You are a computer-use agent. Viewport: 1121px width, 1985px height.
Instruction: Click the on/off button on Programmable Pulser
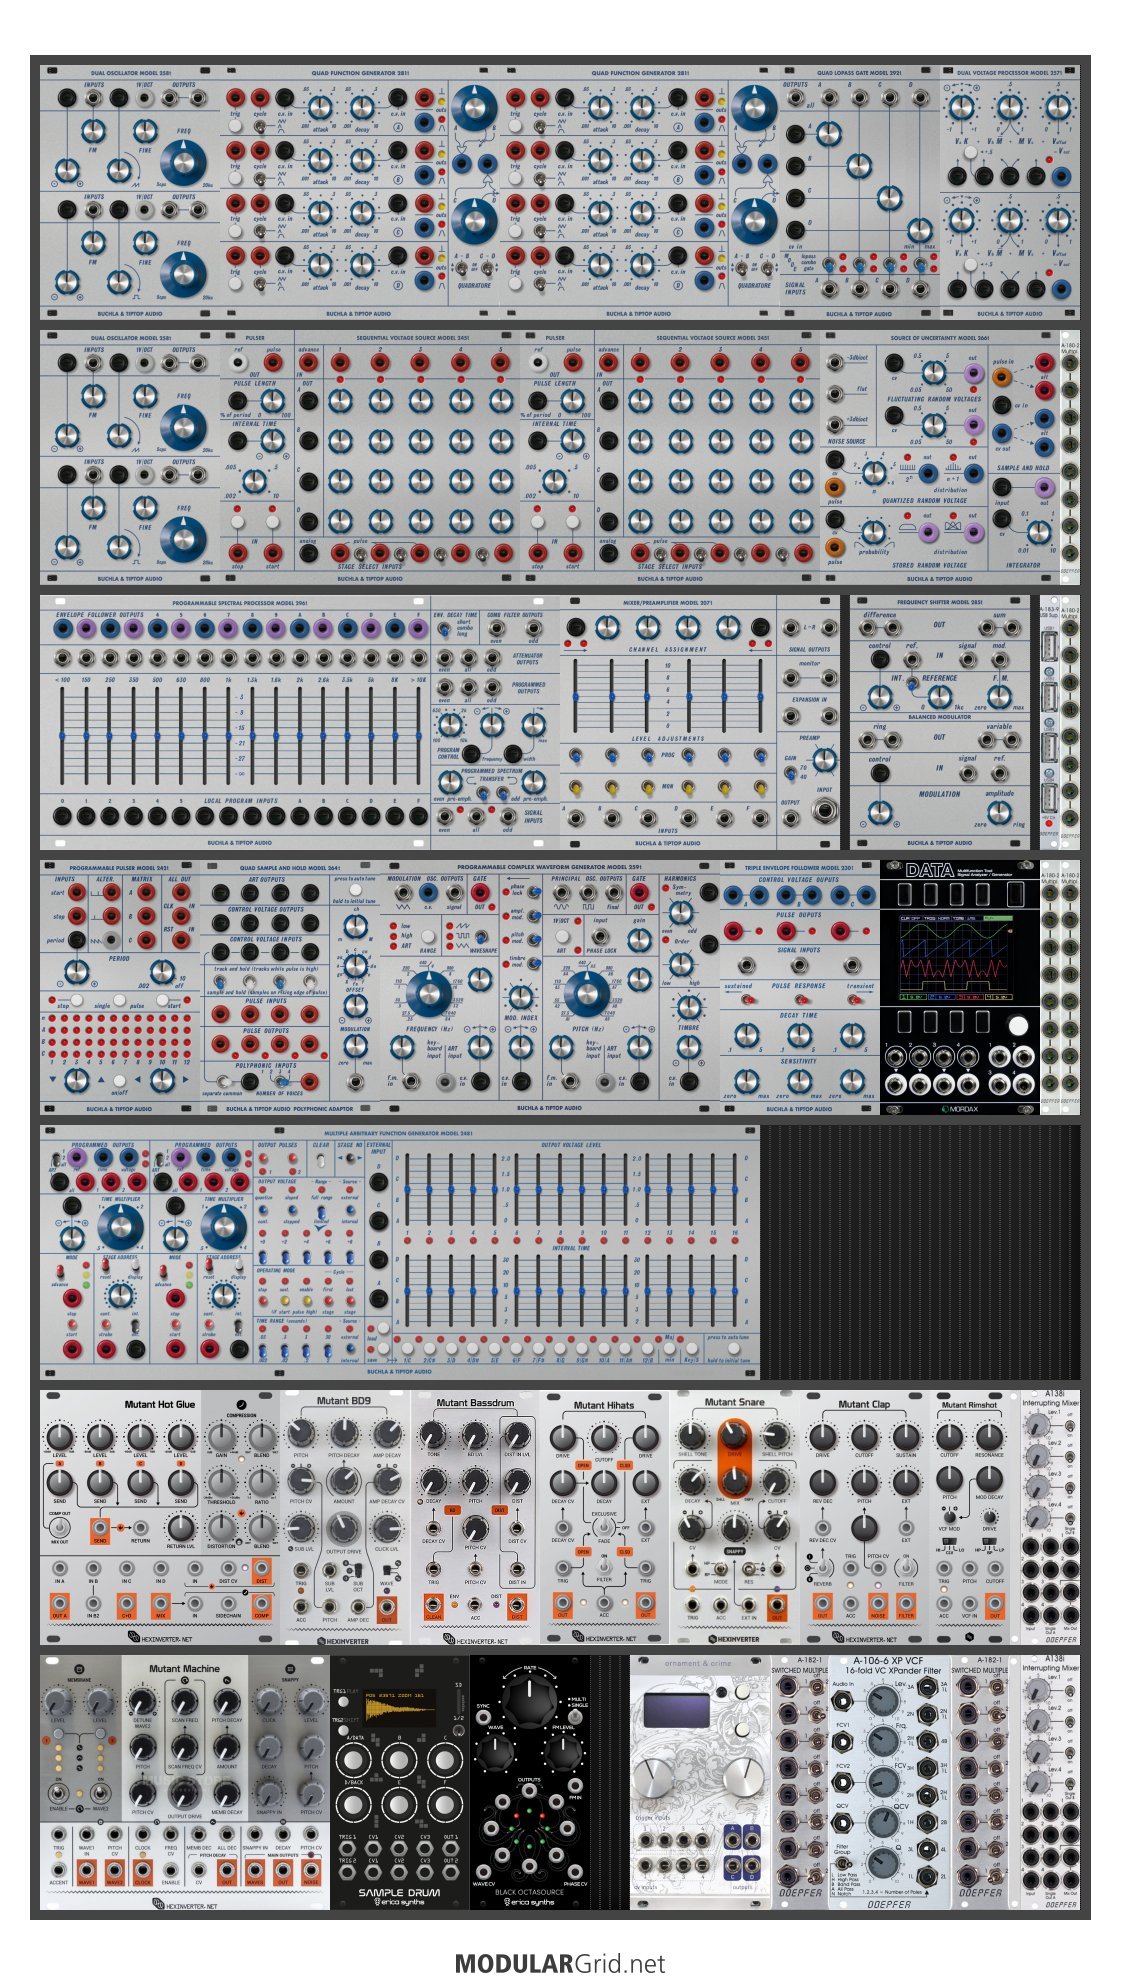coord(119,1081)
